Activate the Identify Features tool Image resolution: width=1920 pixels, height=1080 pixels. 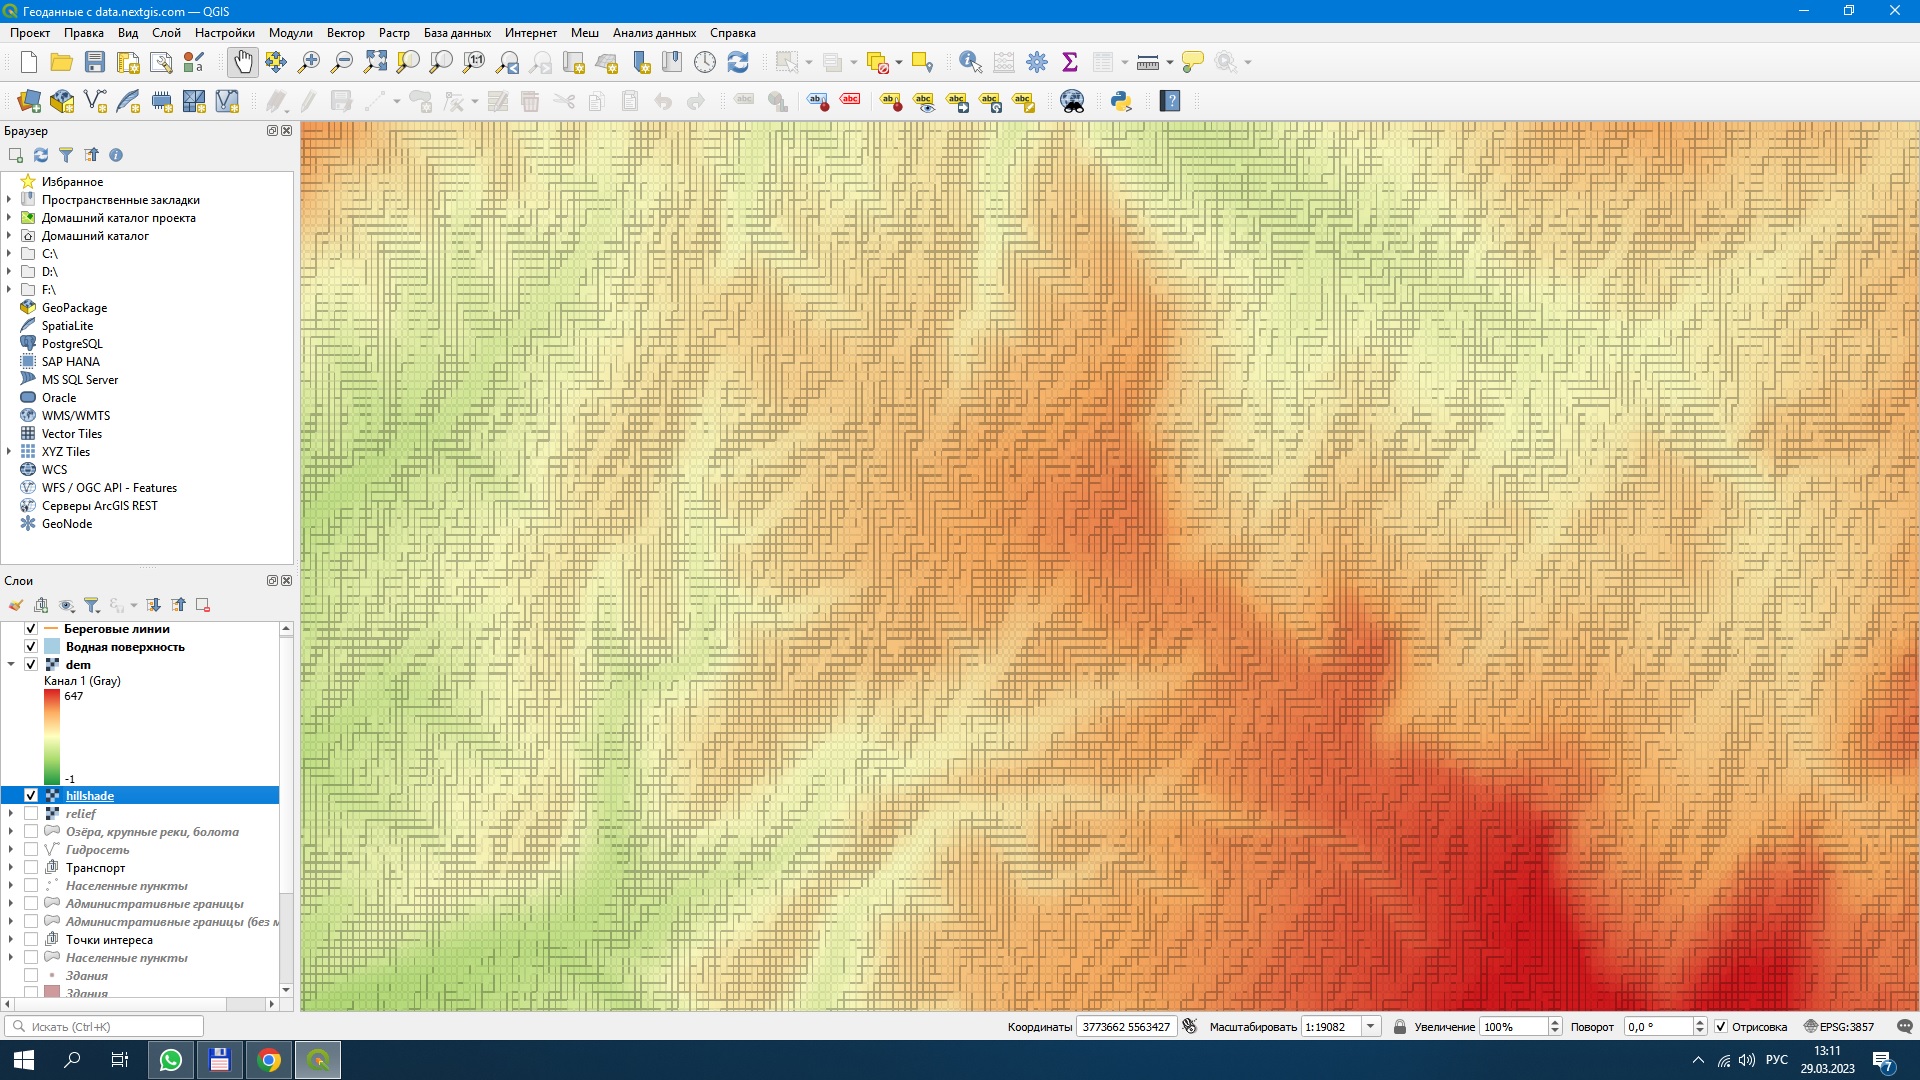(968, 61)
